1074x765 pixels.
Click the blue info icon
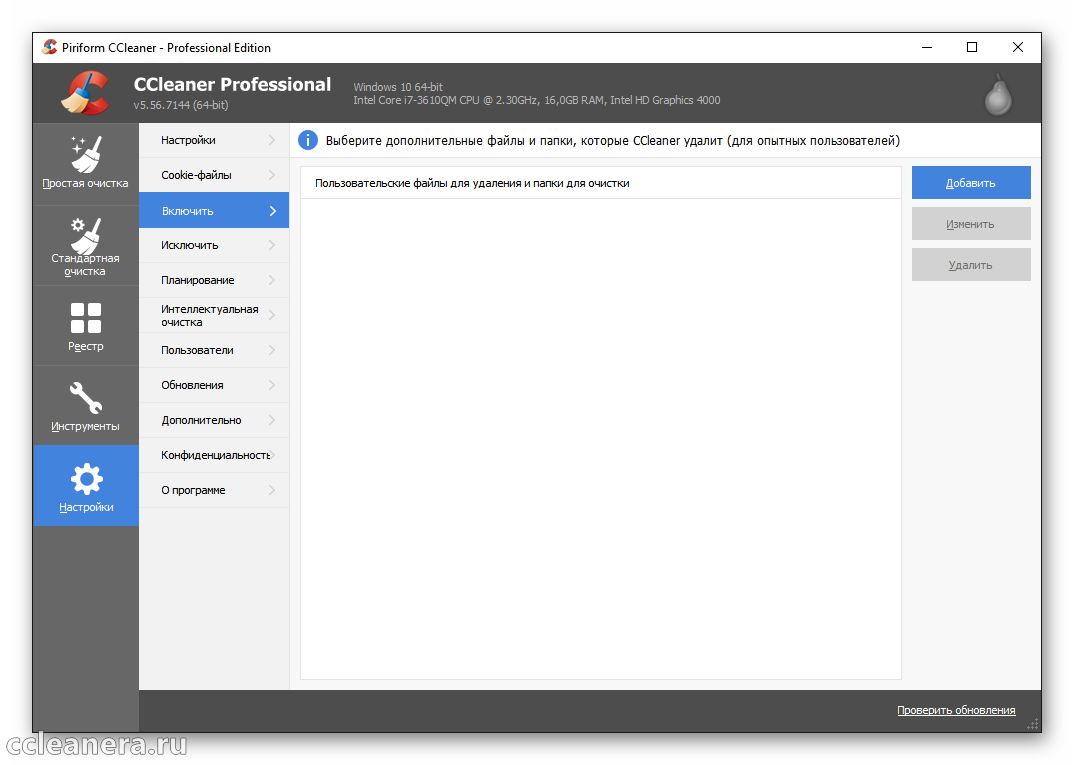pyautogui.click(x=308, y=141)
